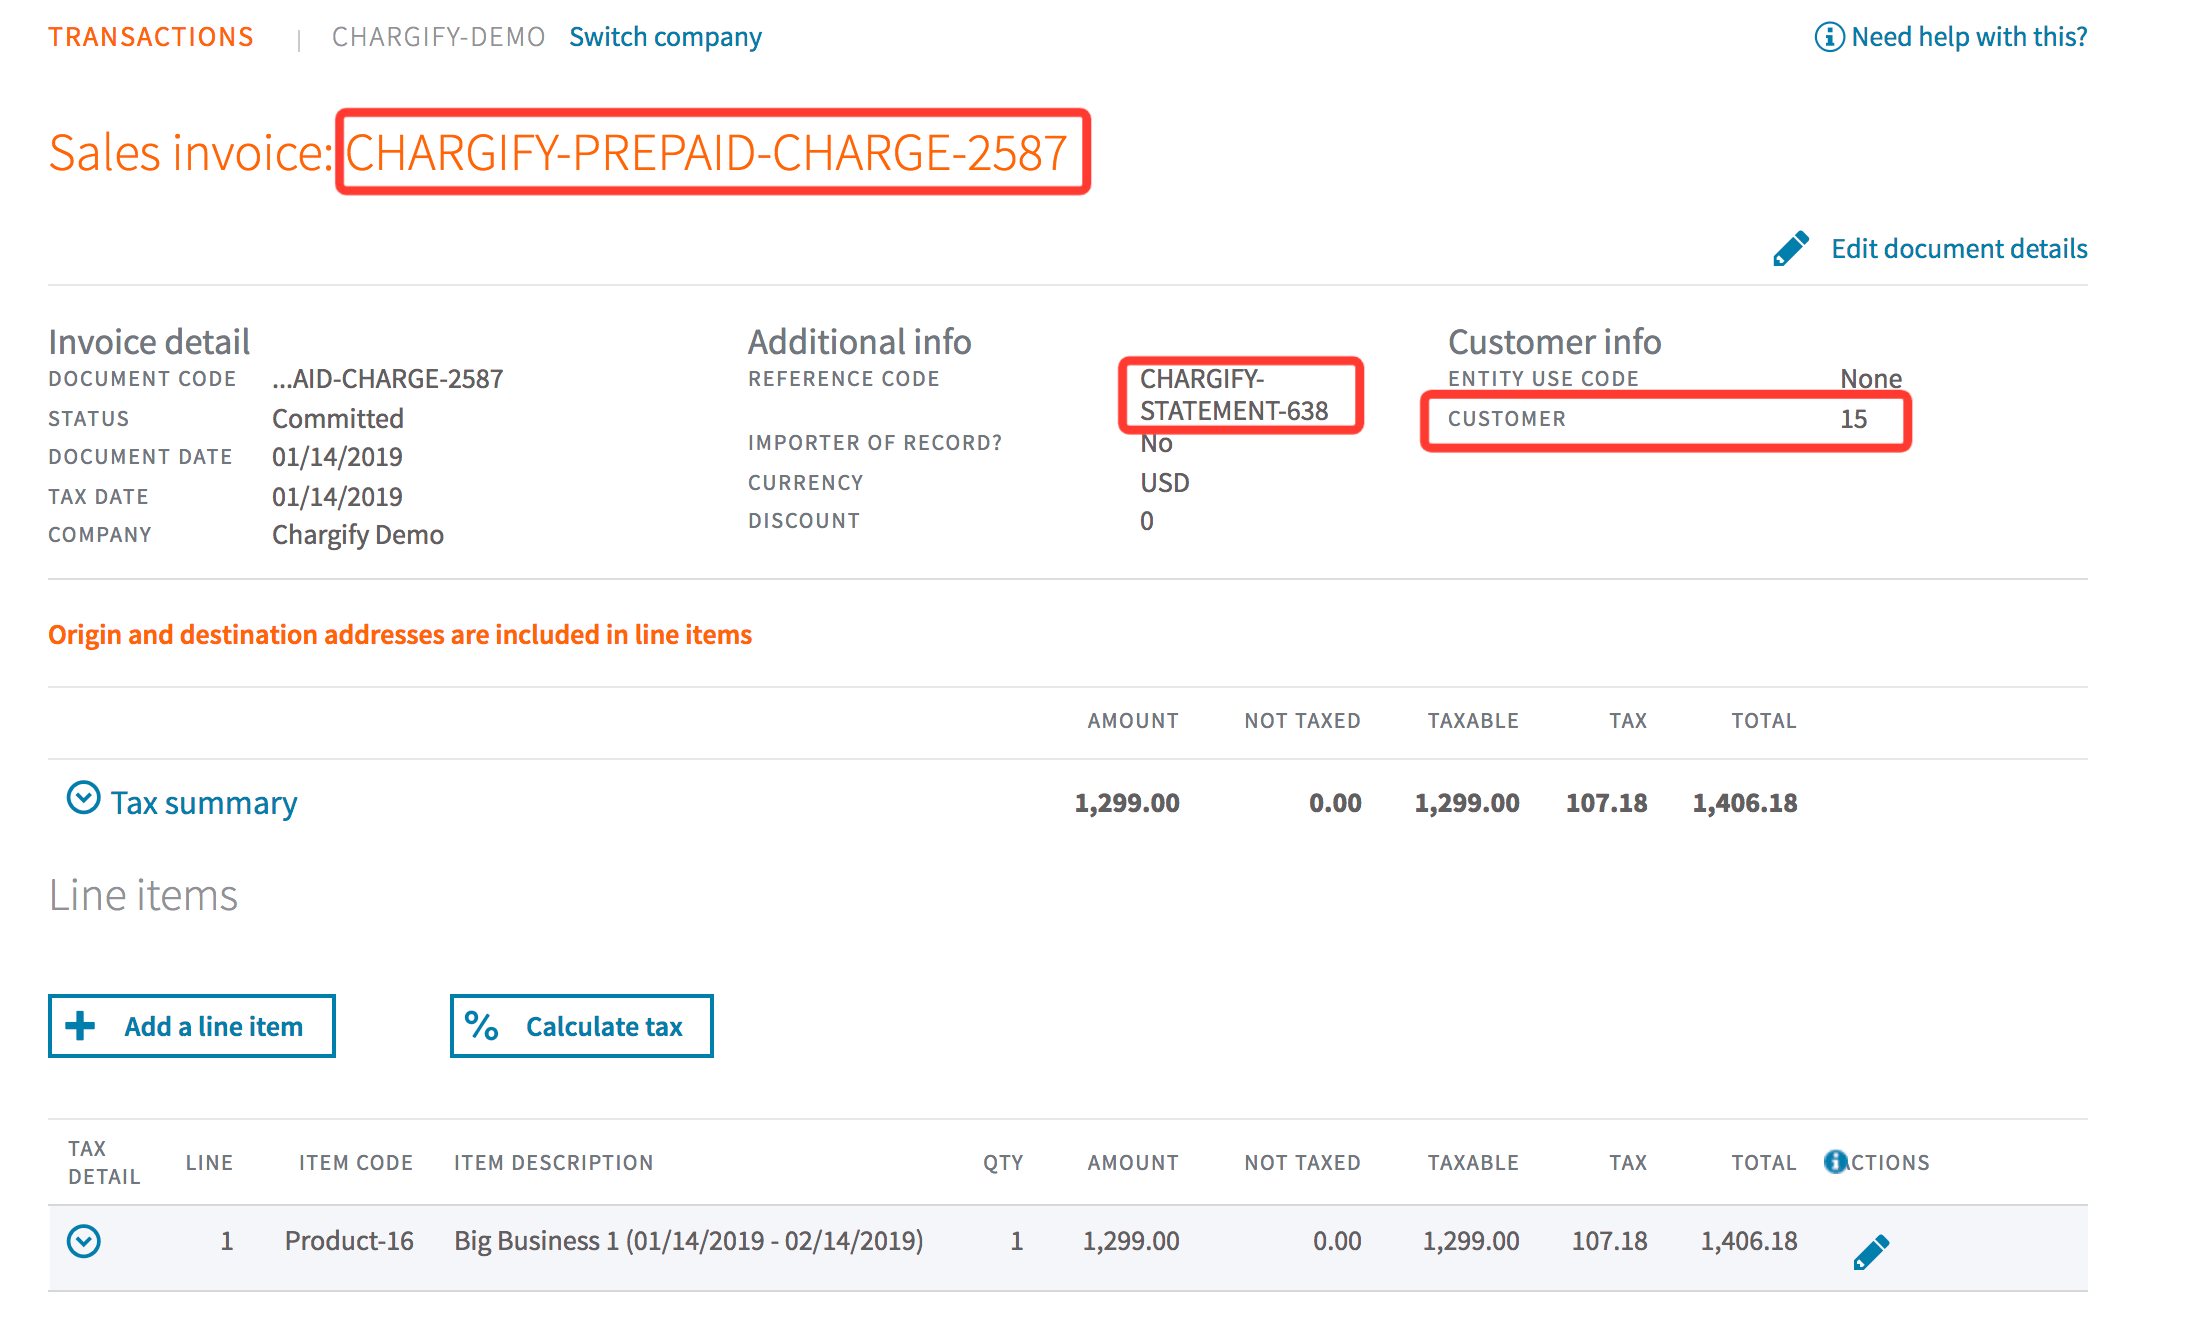Click the QTY column header
This screenshot has width=2189, height=1343.
pos(1003,1162)
